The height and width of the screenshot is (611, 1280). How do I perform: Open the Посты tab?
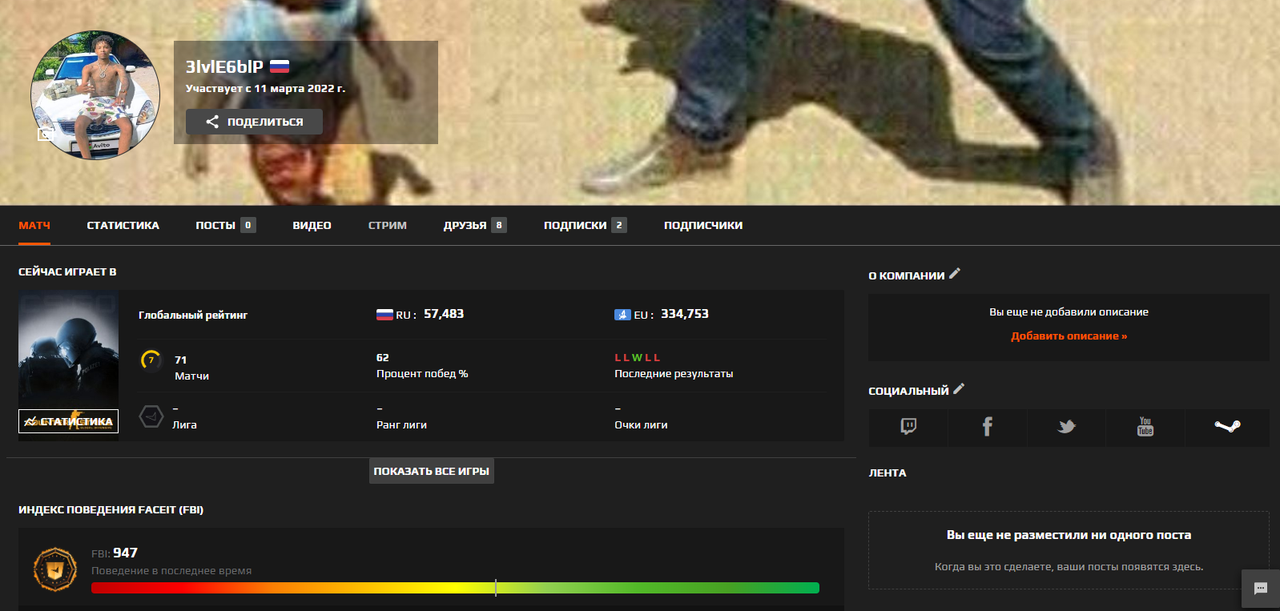pos(225,225)
